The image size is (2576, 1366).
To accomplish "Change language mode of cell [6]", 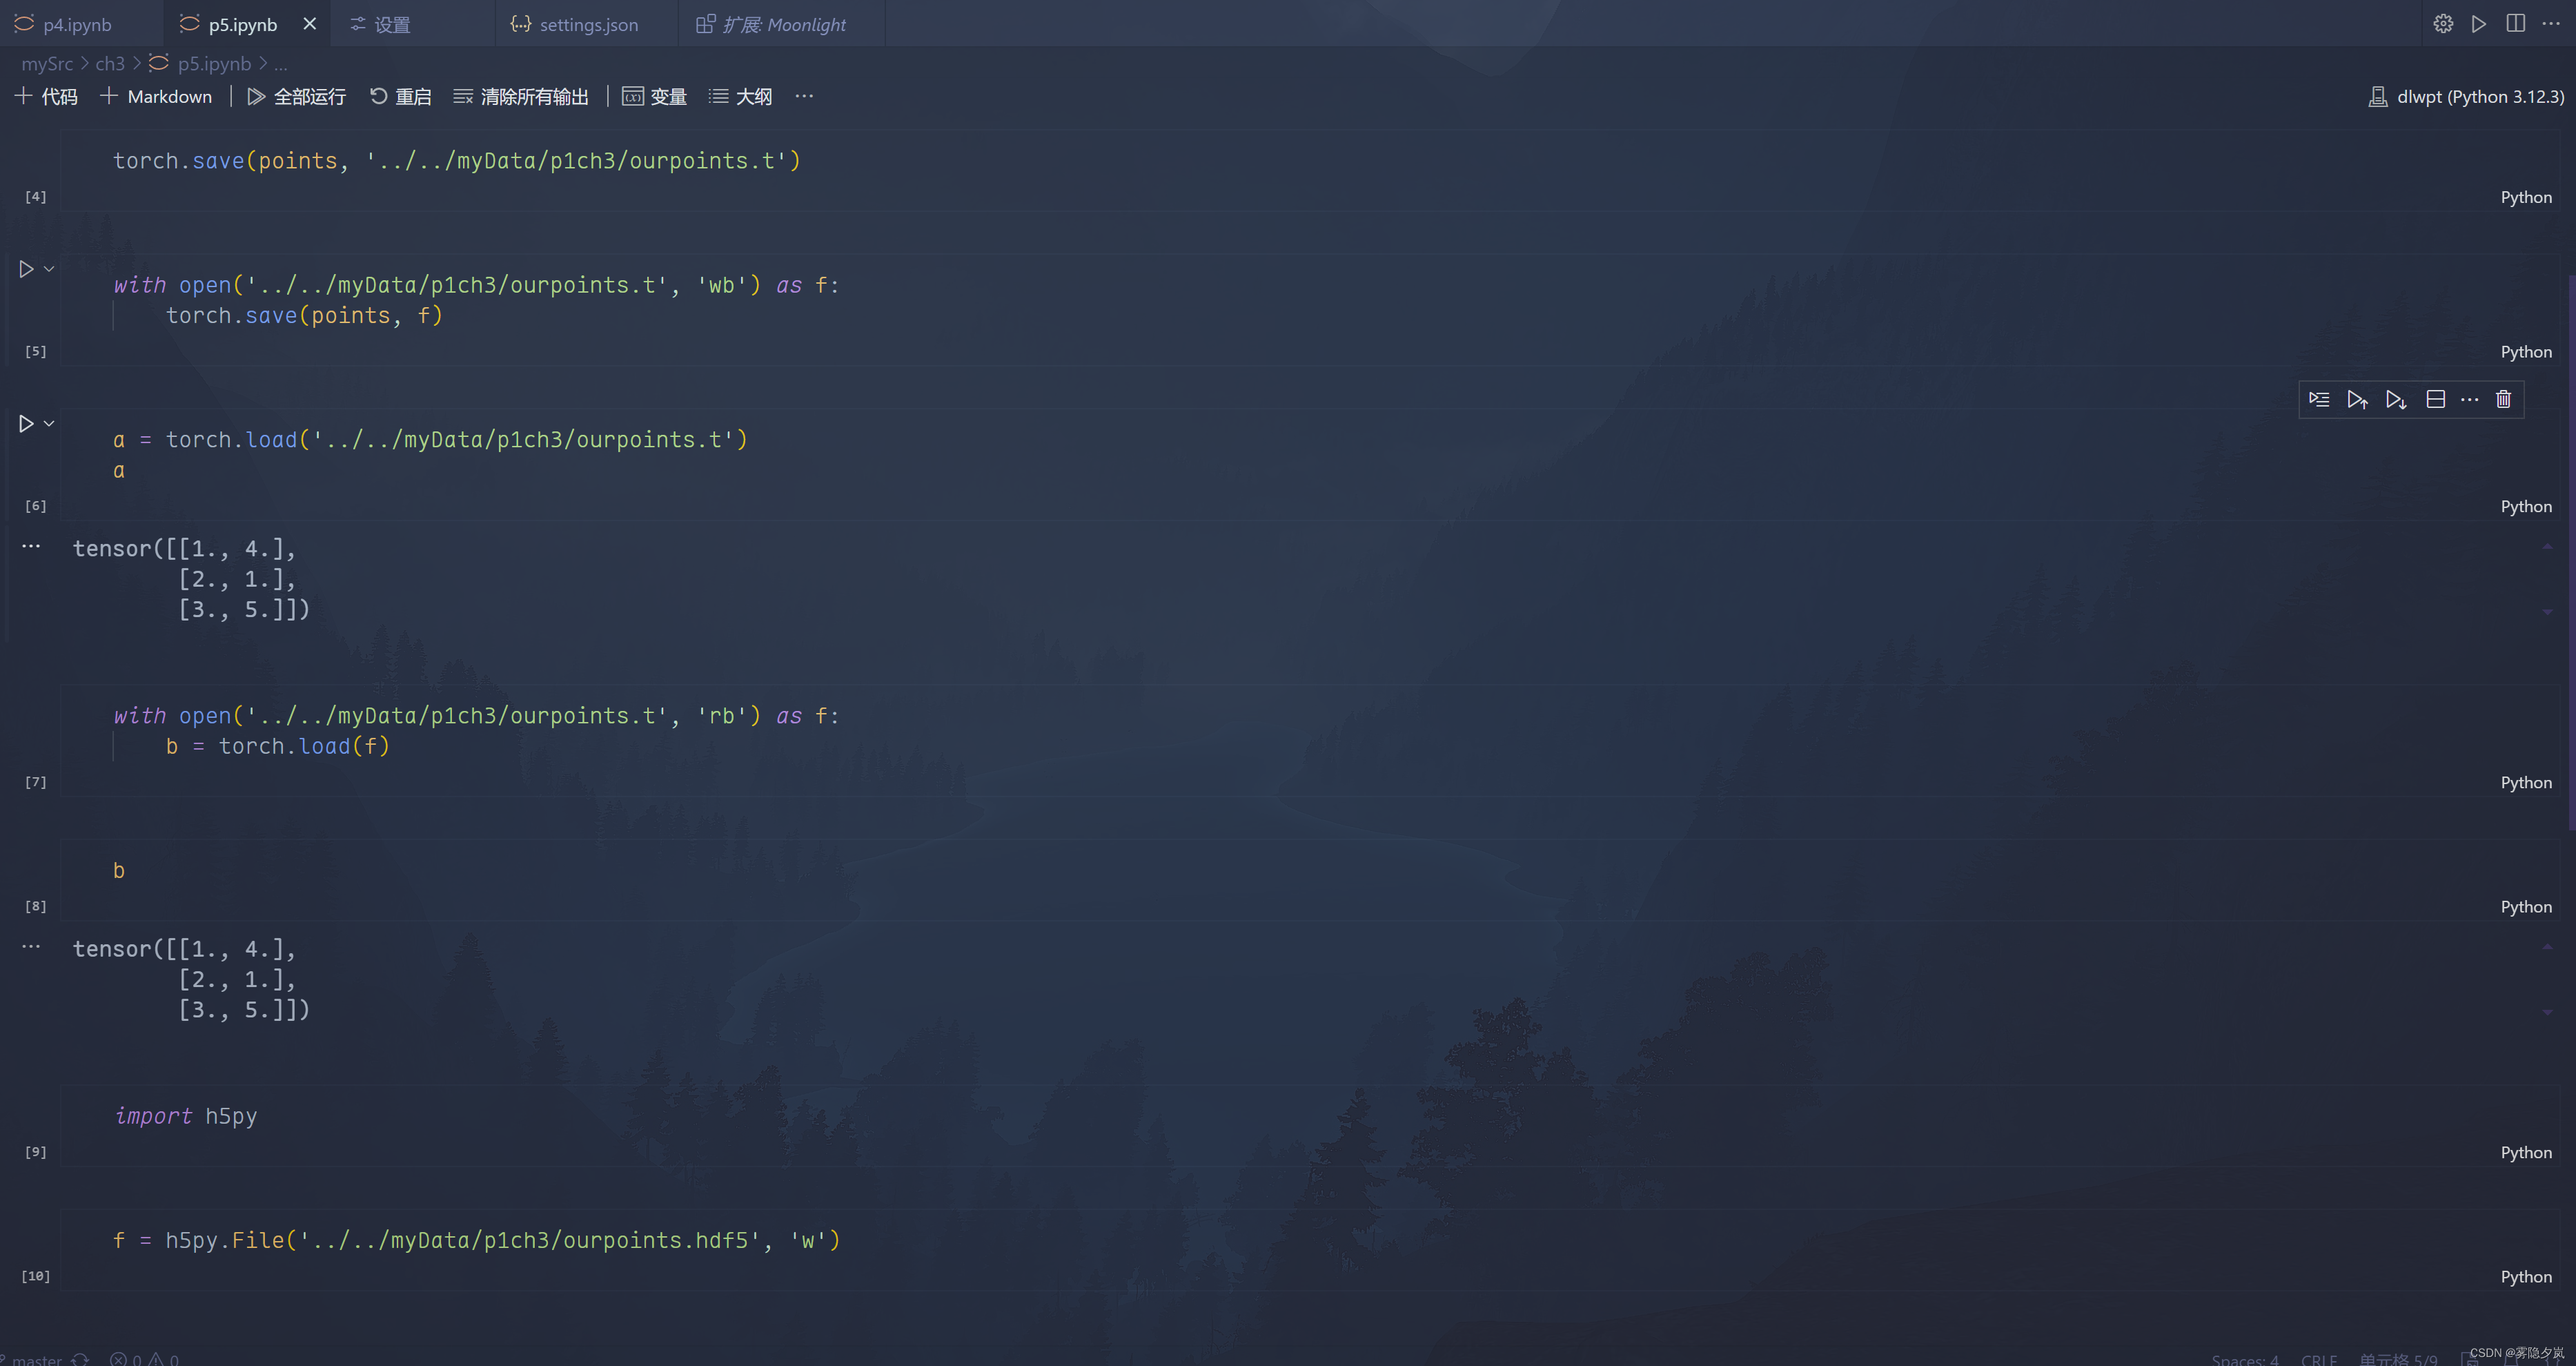I will 2526,507.
